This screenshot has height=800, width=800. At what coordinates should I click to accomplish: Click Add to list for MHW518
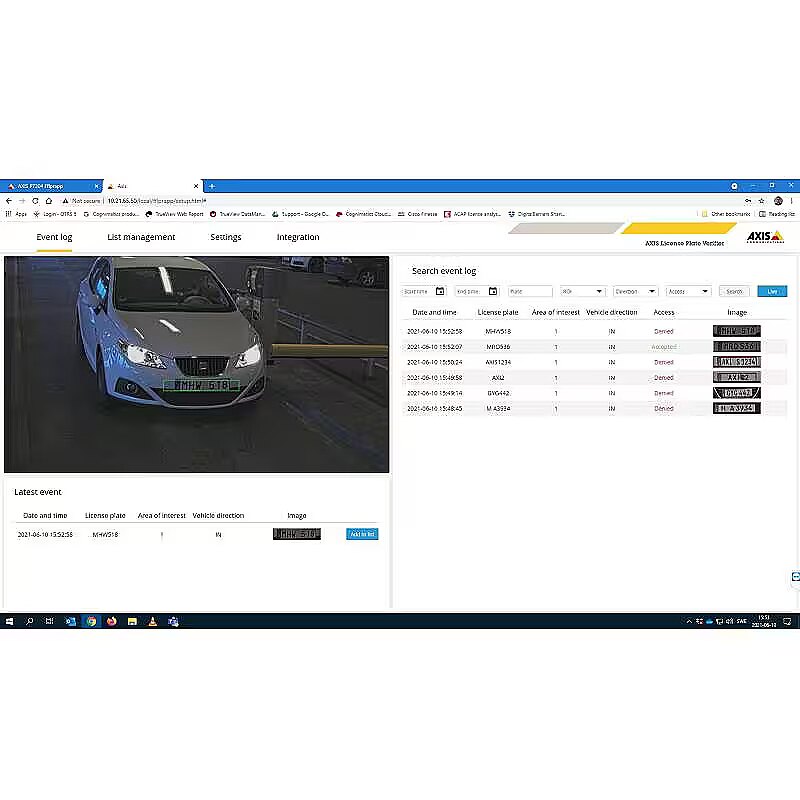point(362,534)
